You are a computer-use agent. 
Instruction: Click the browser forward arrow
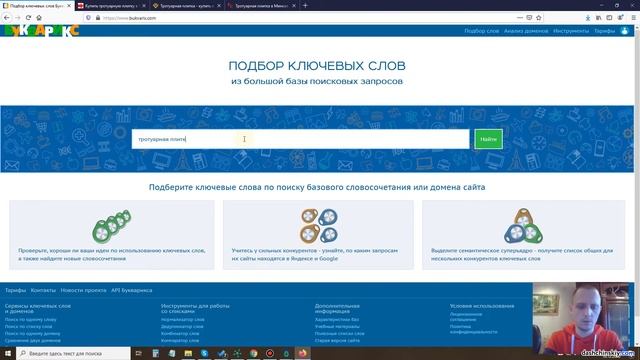point(18,18)
